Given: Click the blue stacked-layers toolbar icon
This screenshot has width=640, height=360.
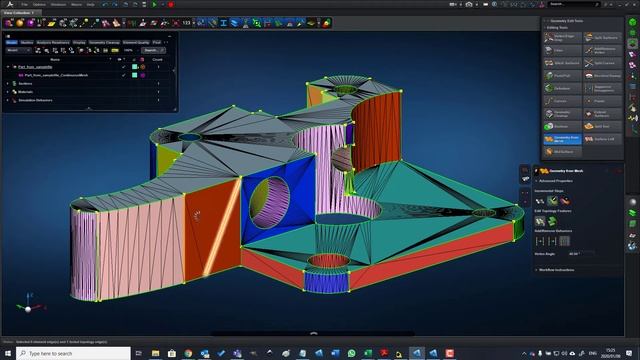Looking at the screenshot, I should click(x=234, y=23).
